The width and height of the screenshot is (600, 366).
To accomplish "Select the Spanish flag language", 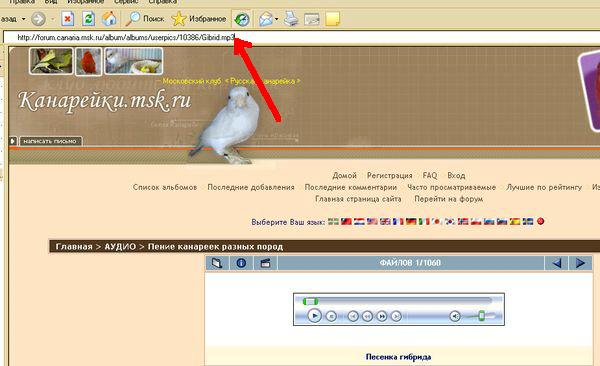I will tap(515, 221).
